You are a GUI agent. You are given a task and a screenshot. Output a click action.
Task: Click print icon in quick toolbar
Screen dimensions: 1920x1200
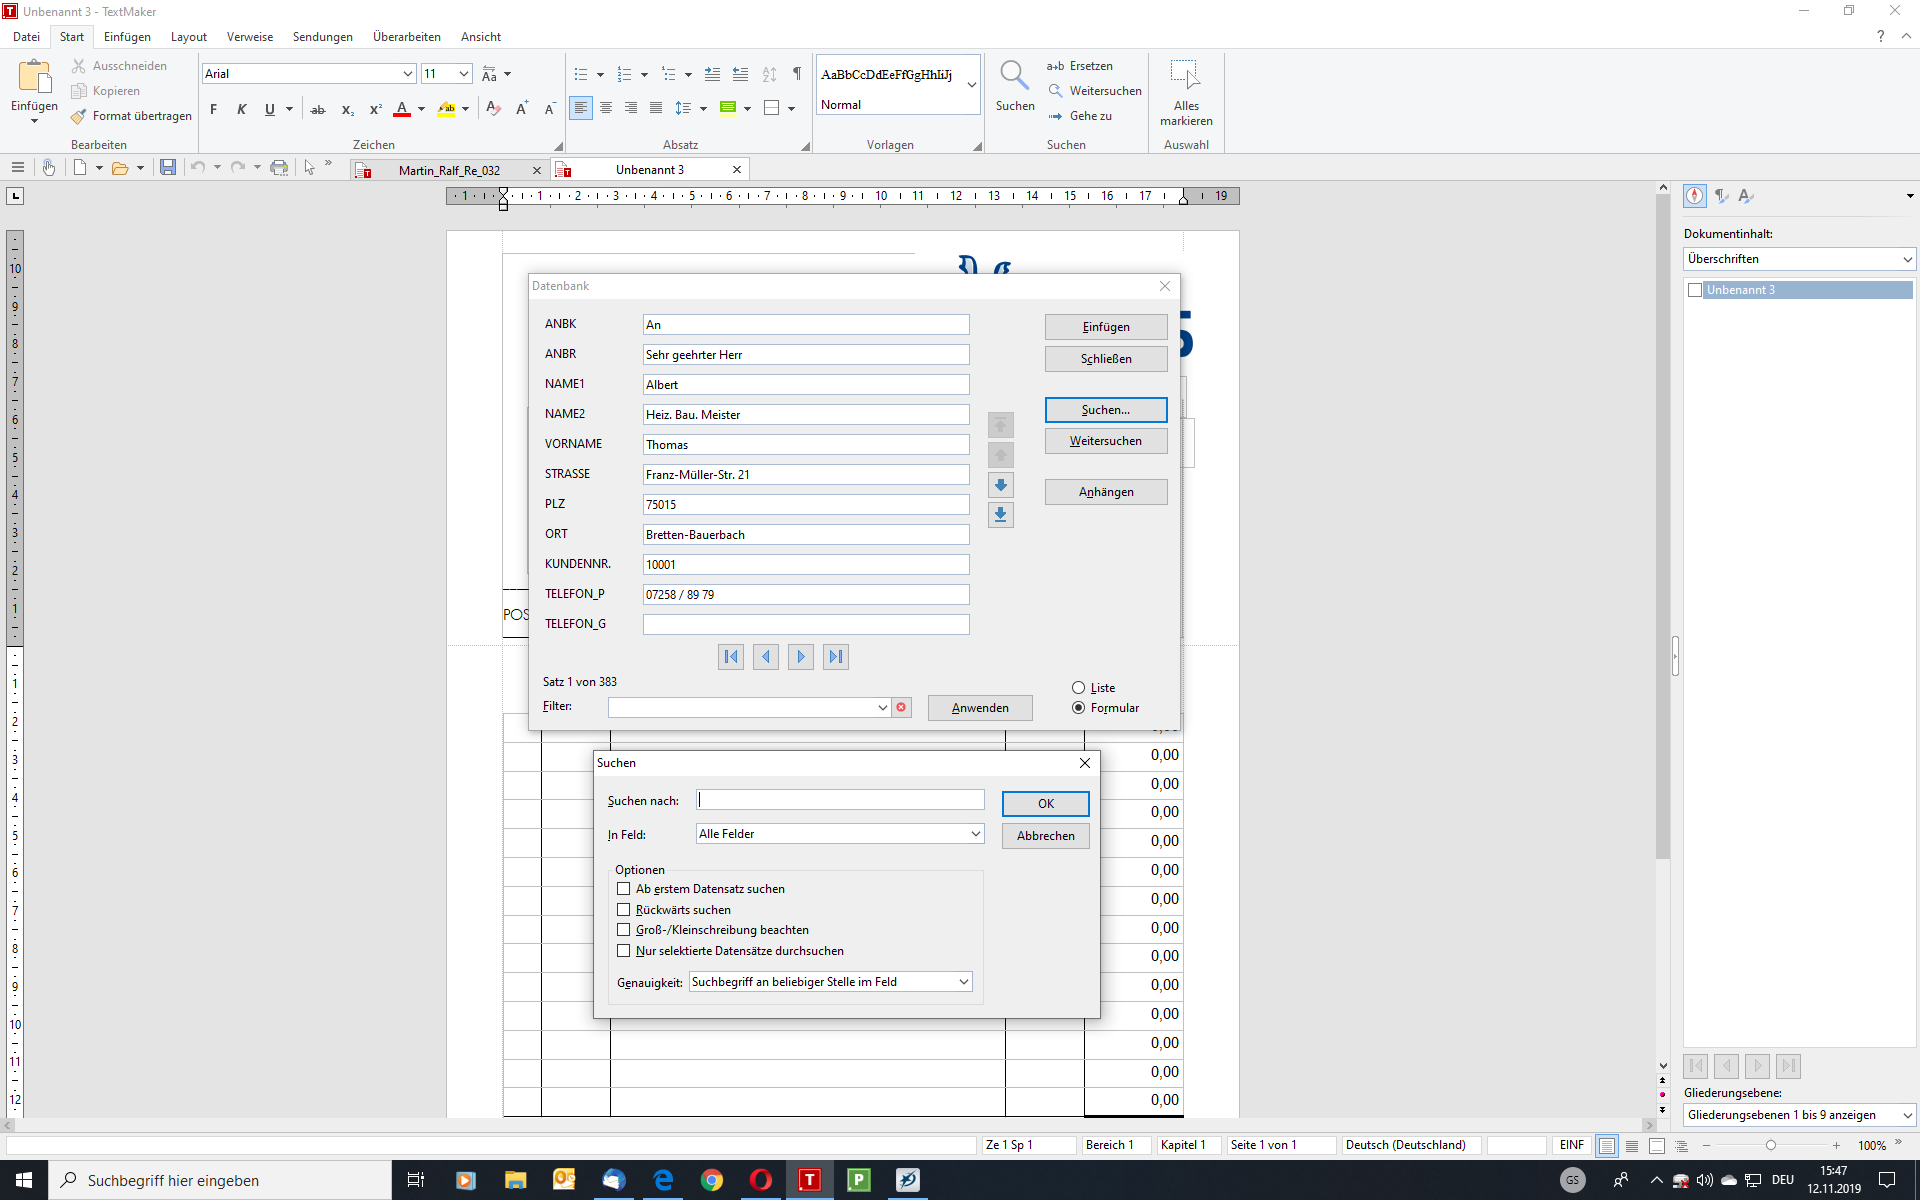point(279,168)
